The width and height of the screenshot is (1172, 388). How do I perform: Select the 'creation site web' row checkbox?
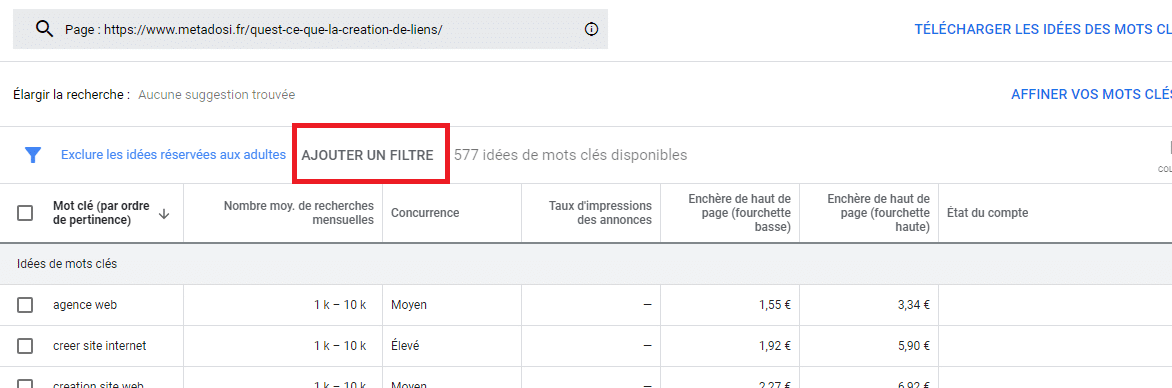[25, 384]
